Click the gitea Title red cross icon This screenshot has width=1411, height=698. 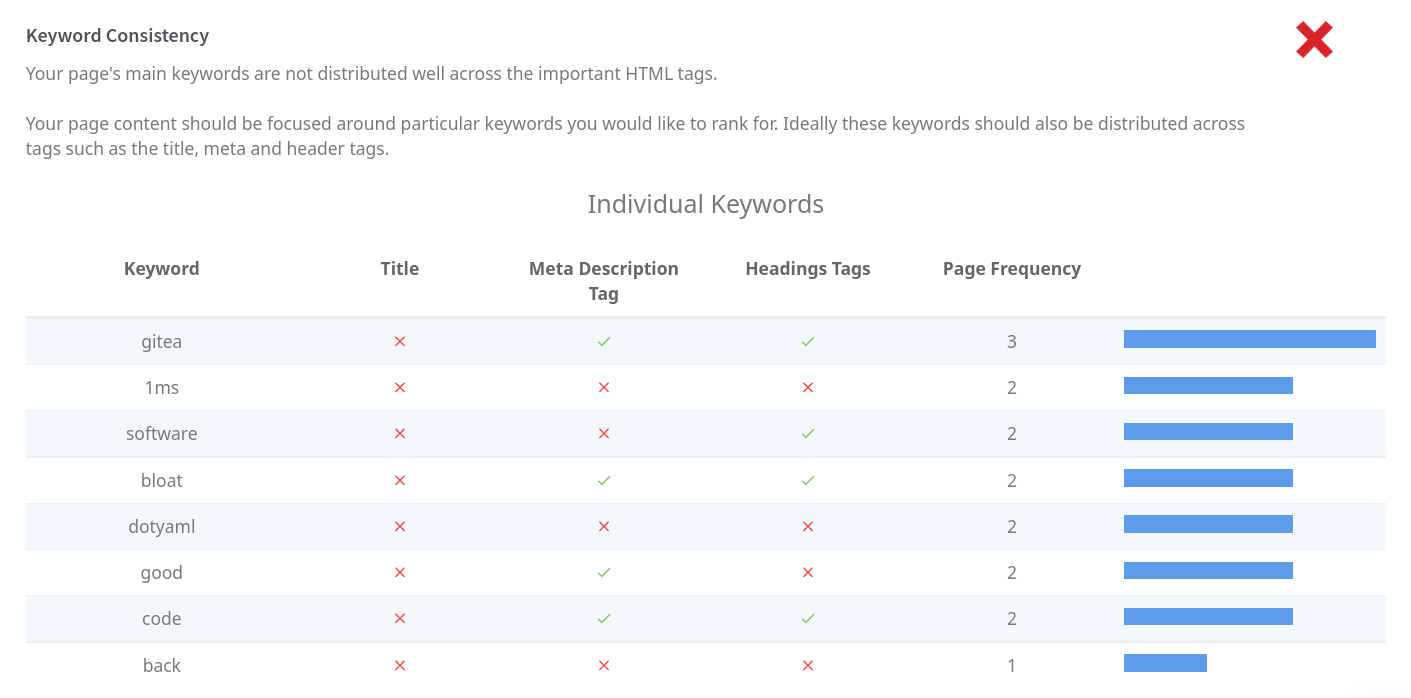[x=400, y=342]
